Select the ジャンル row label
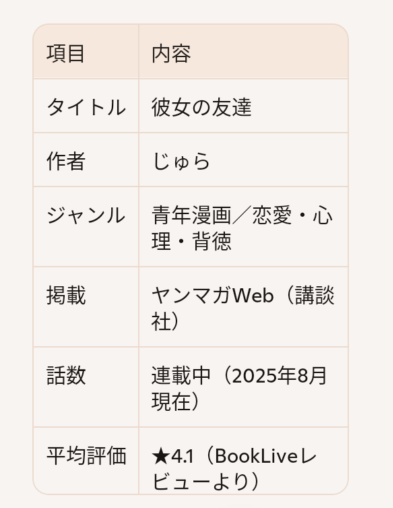Screen dimensions: 393x508 click(x=86, y=215)
